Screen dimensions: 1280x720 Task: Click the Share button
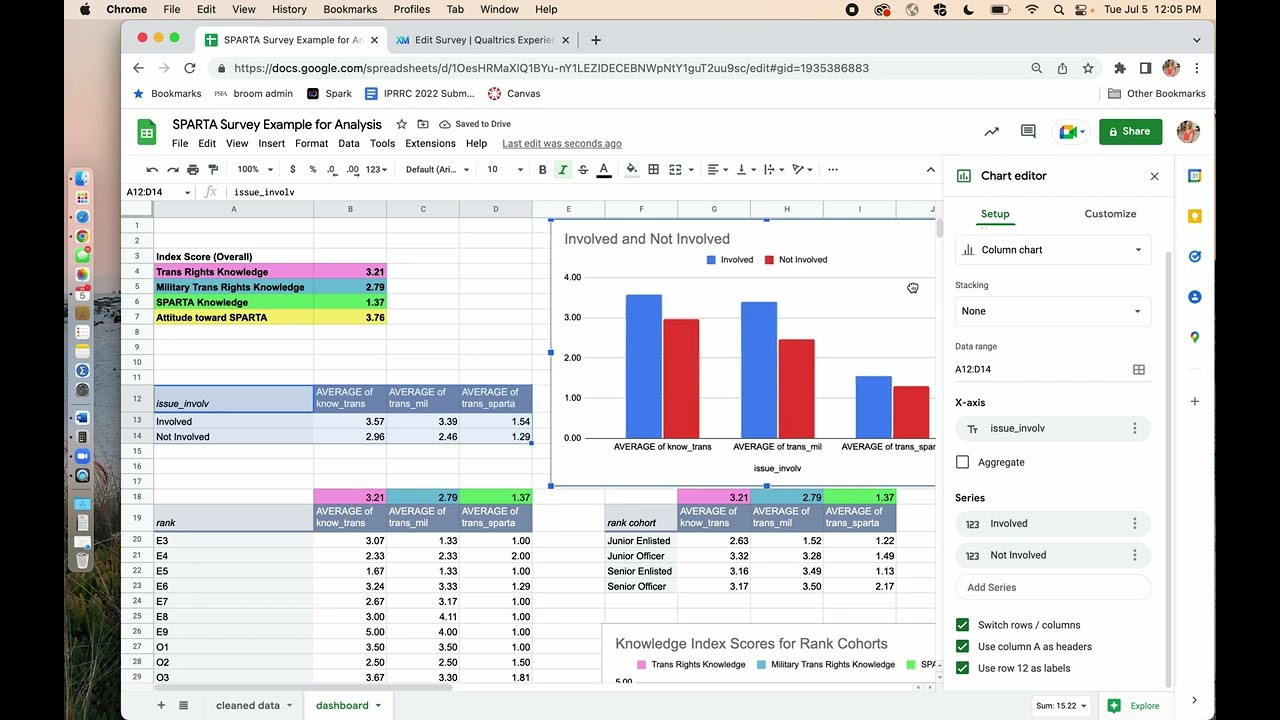tap(1130, 131)
